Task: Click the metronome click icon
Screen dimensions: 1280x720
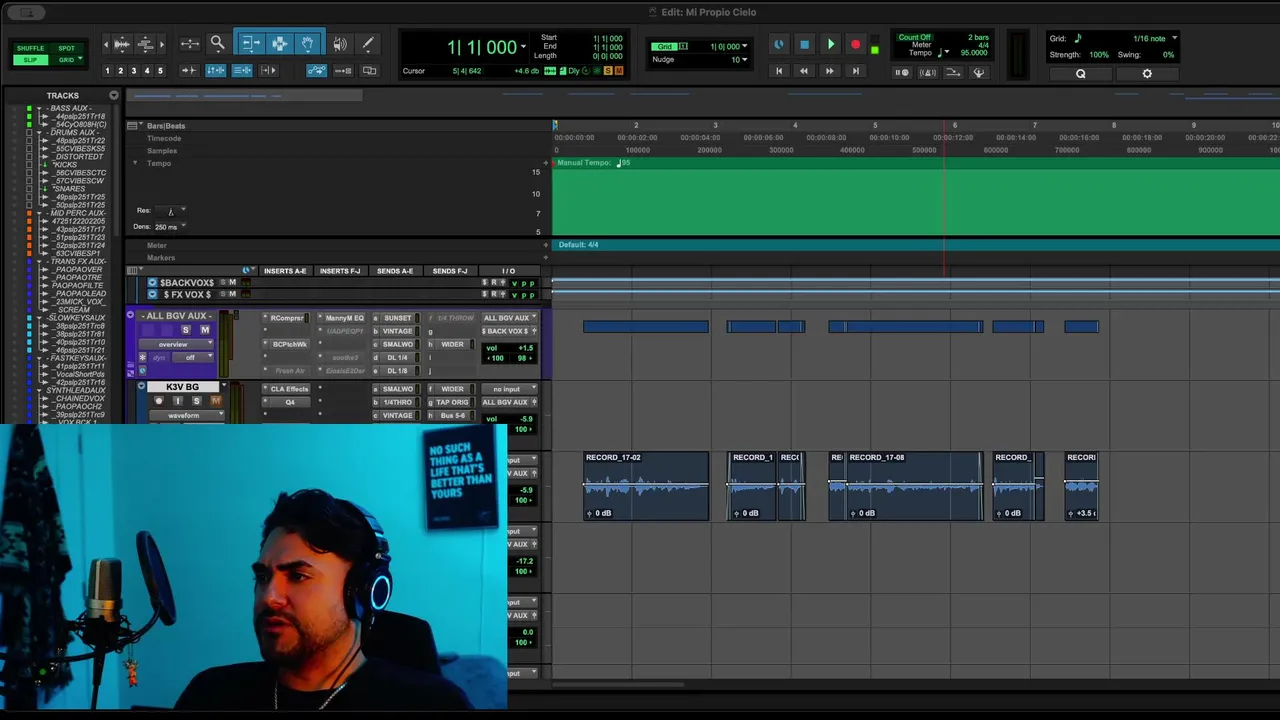Action: click(x=928, y=72)
